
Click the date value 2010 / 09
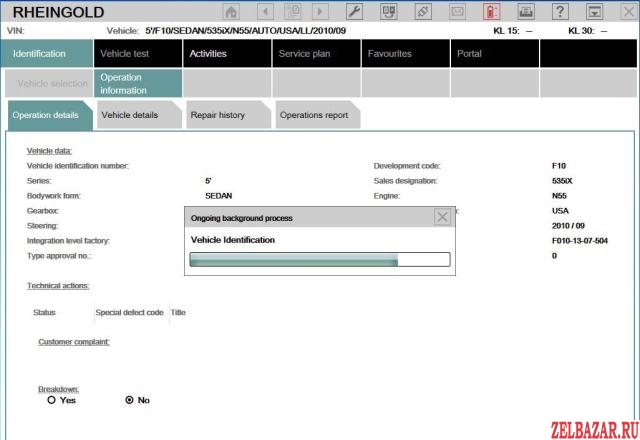coord(568,226)
